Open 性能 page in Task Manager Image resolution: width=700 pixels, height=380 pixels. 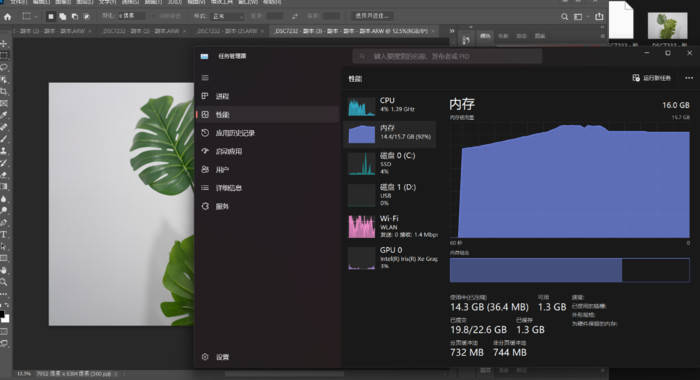coord(268,114)
